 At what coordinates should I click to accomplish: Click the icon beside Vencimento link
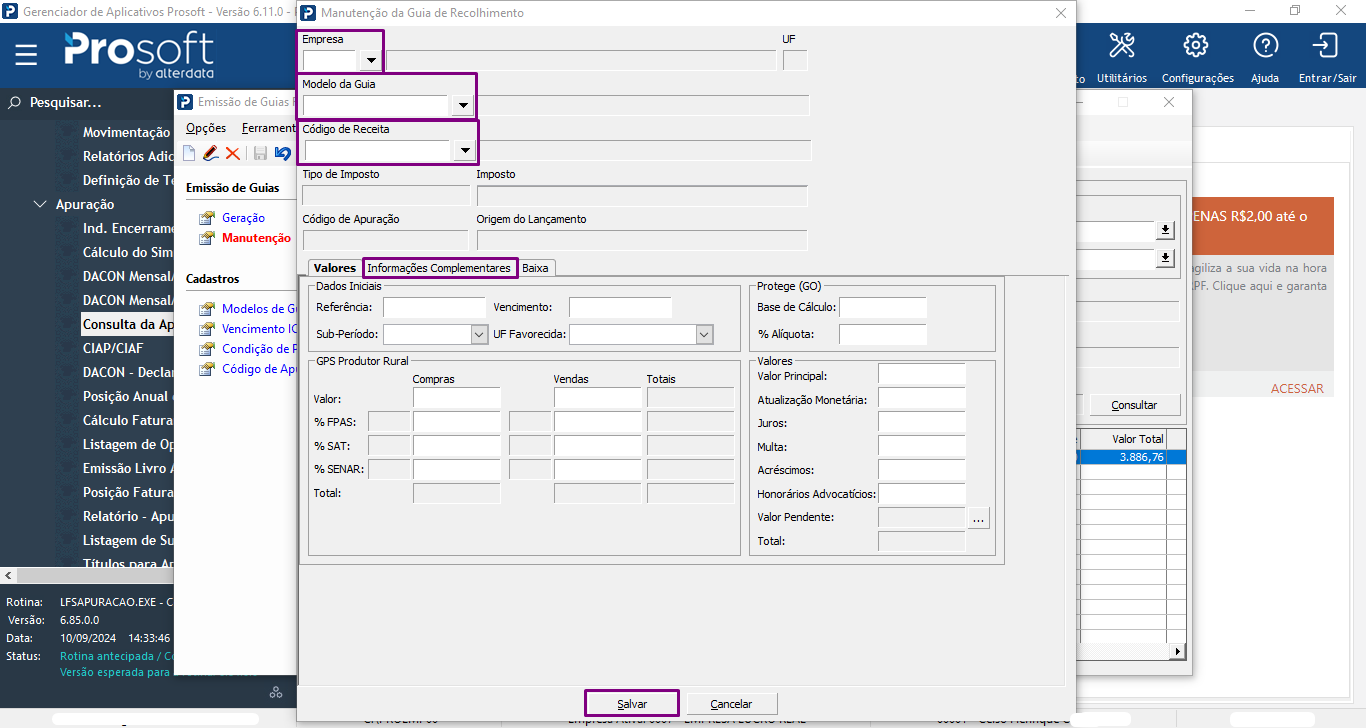[x=207, y=329]
